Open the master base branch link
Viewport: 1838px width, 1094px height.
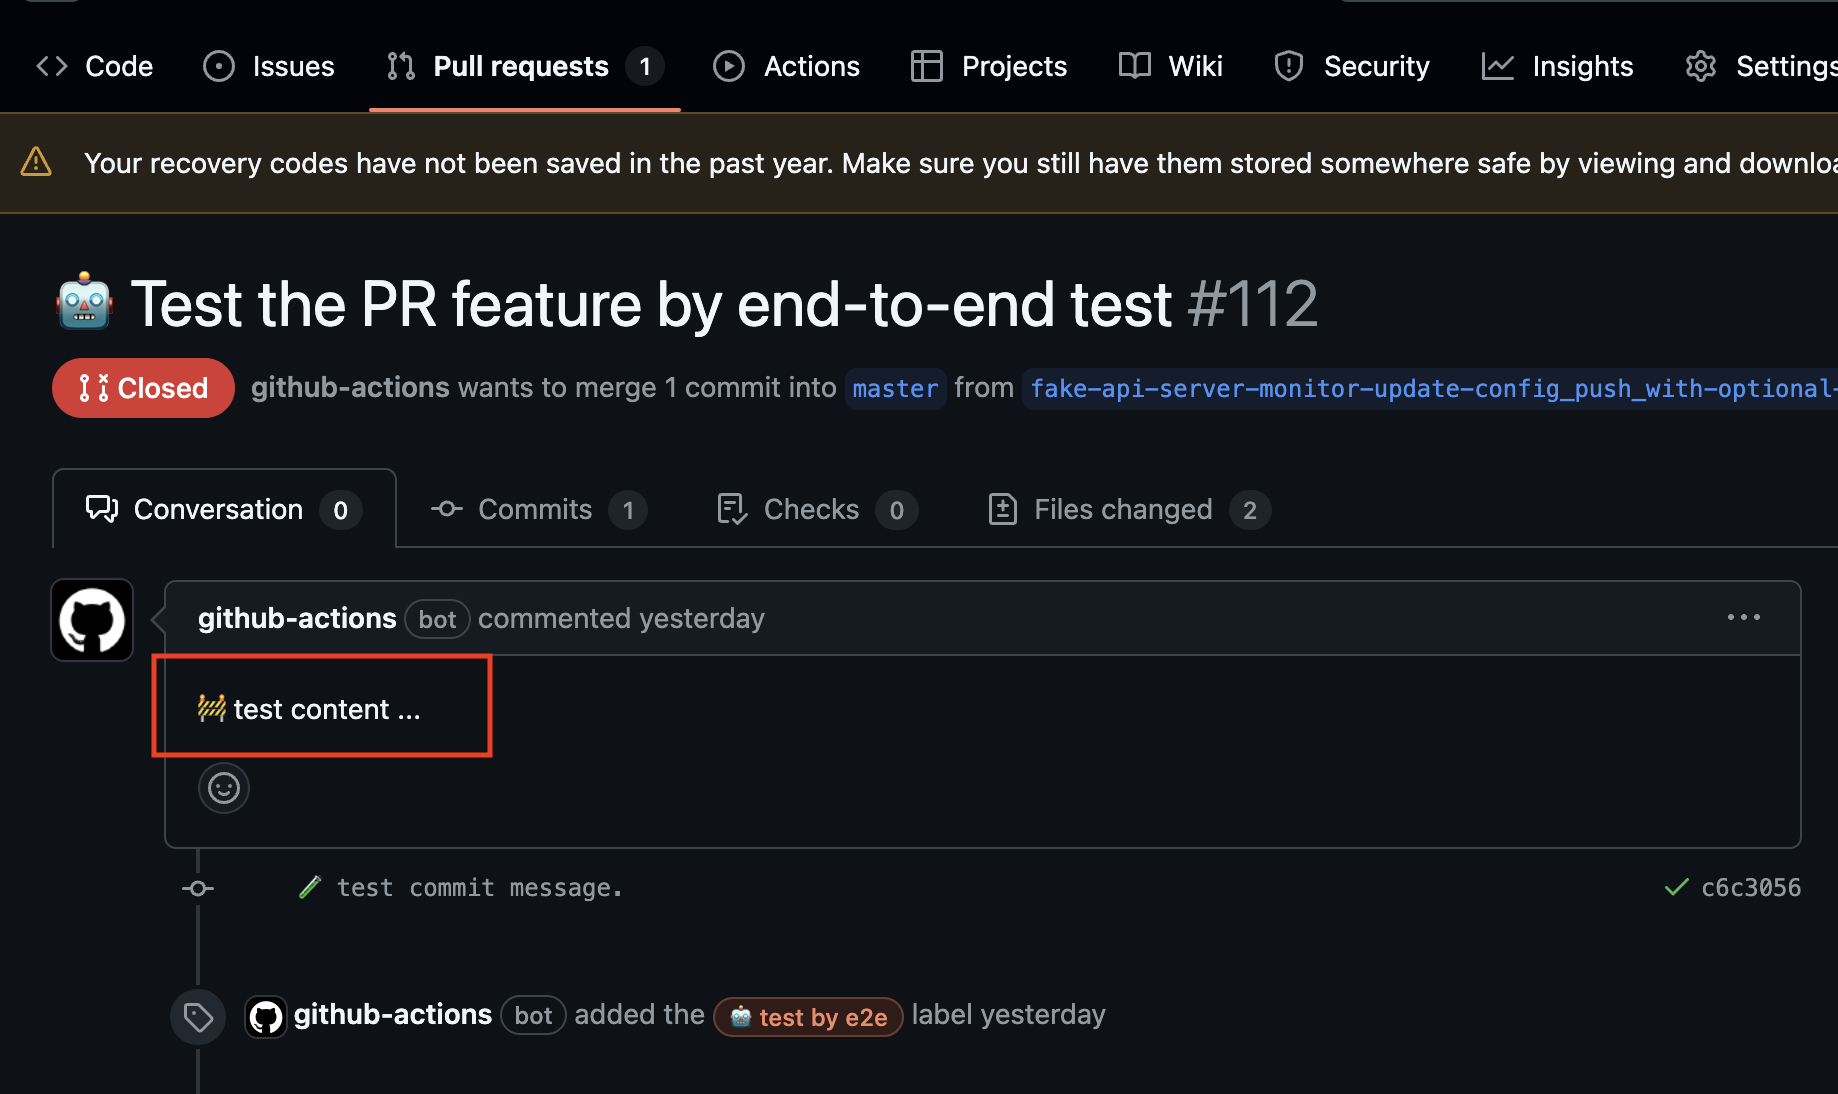click(x=895, y=388)
